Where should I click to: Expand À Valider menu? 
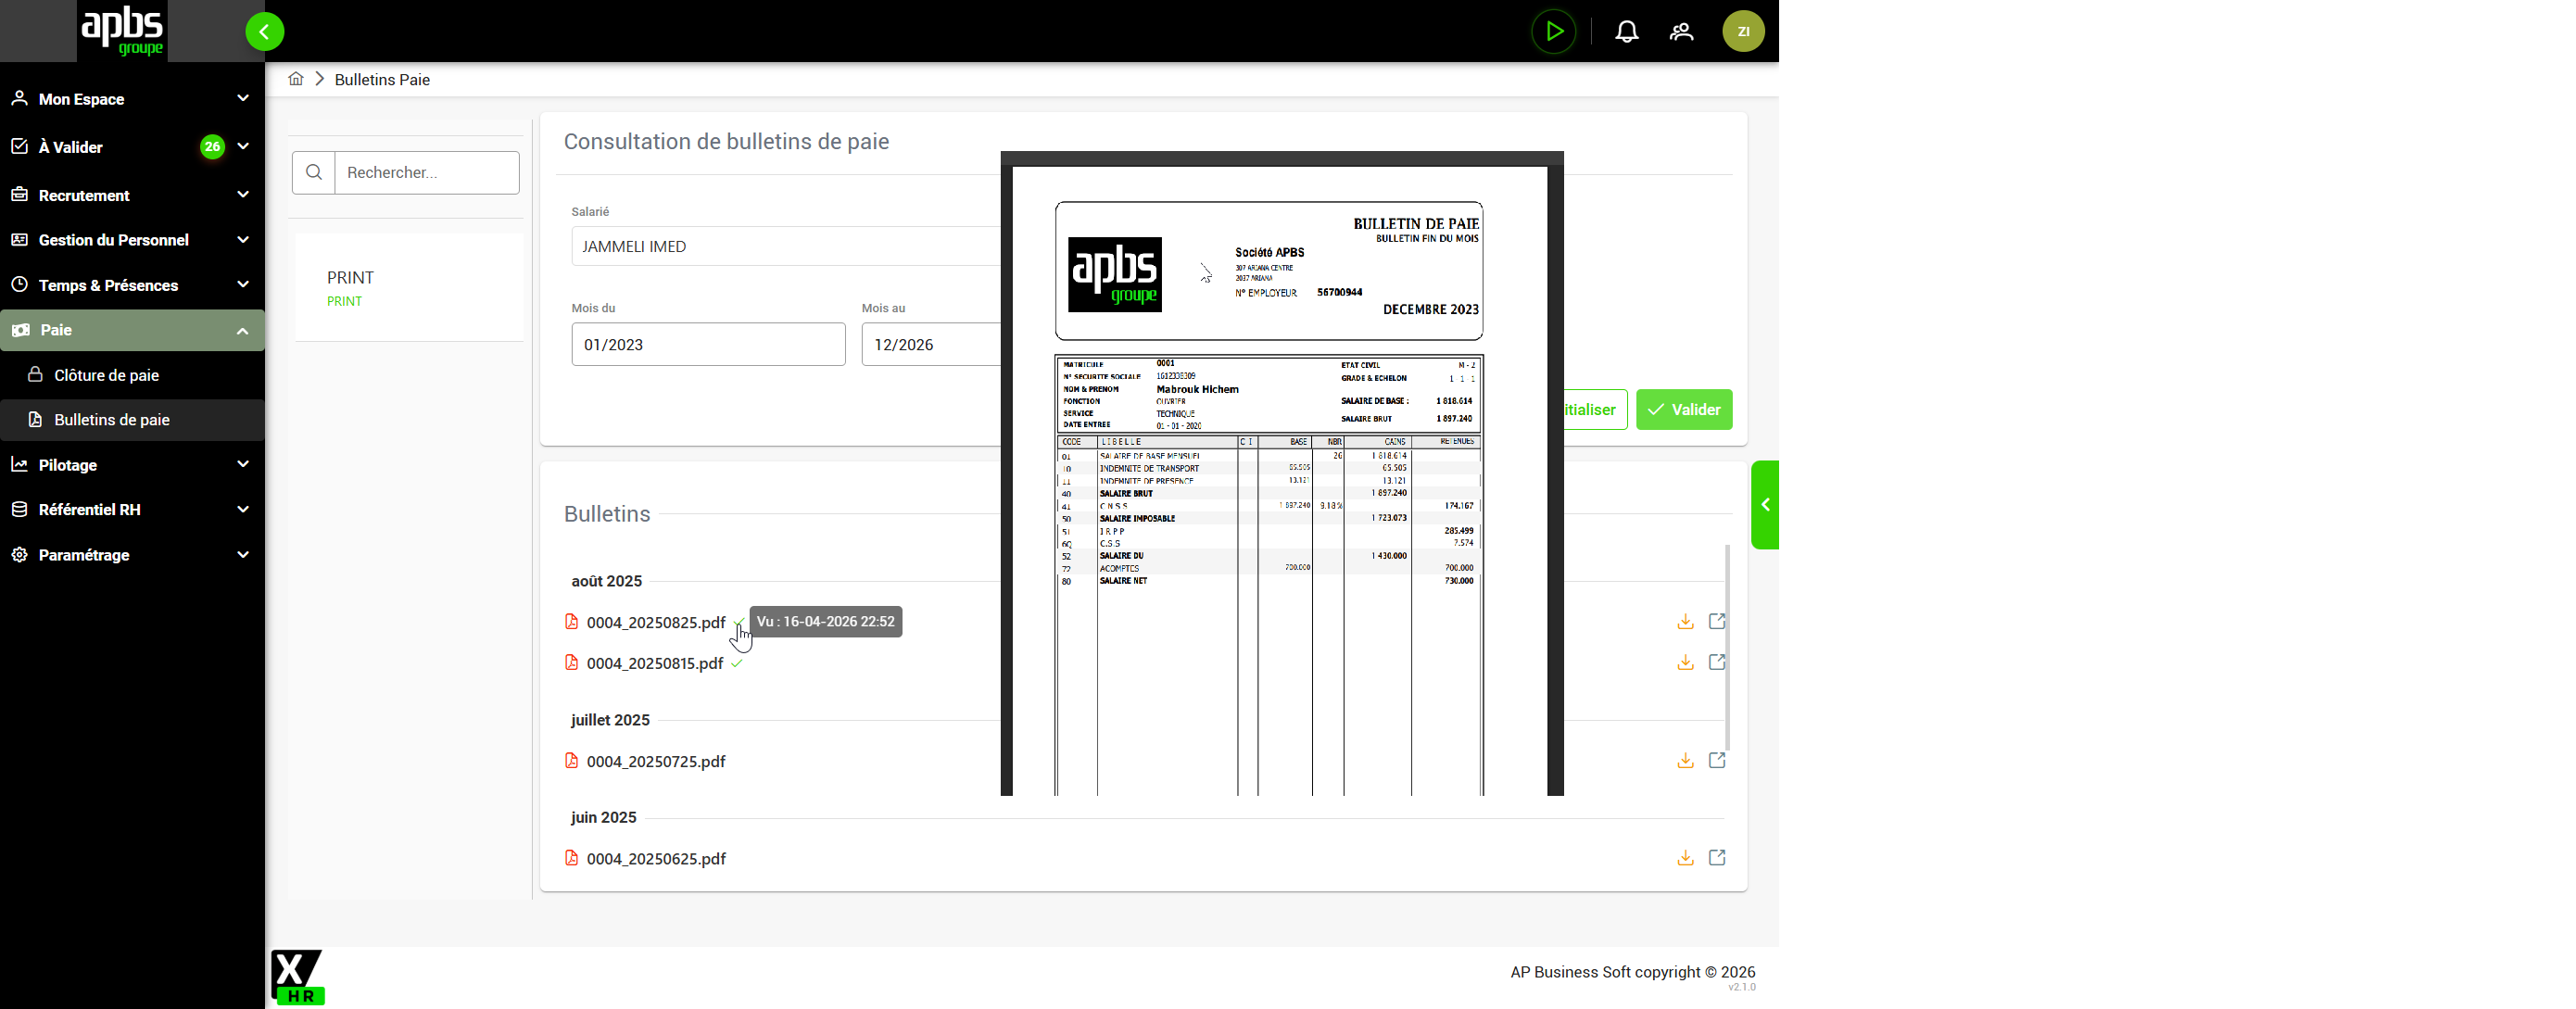click(x=132, y=147)
